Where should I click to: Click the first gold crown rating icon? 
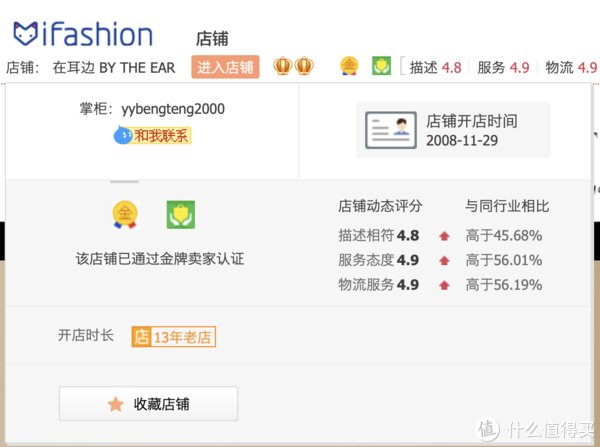point(283,66)
